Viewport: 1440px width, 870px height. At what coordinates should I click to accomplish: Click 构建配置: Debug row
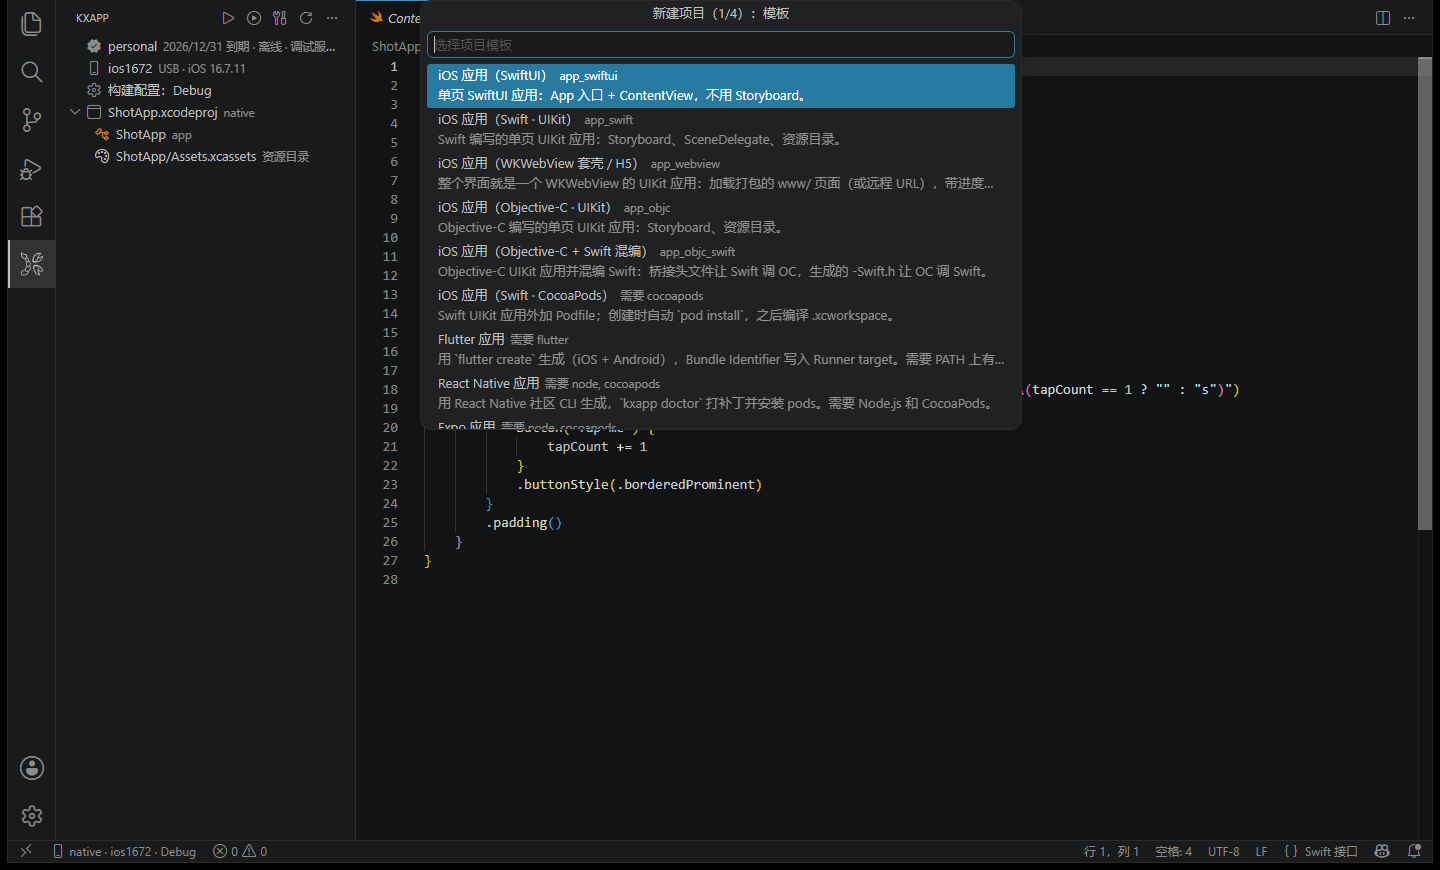(205, 90)
